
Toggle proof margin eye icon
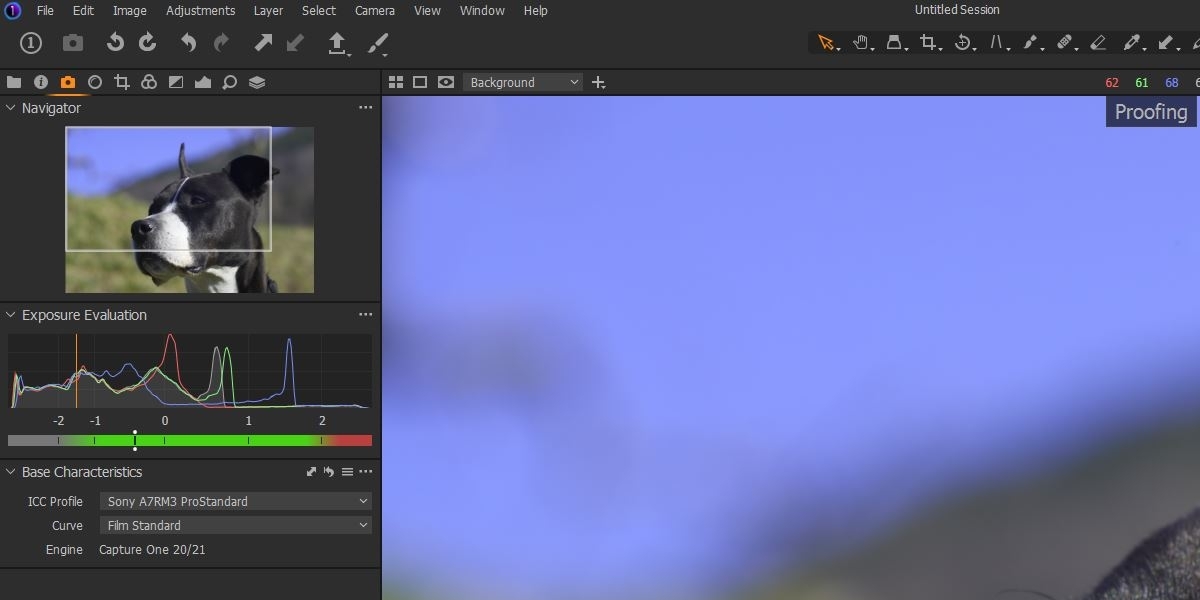pos(446,82)
